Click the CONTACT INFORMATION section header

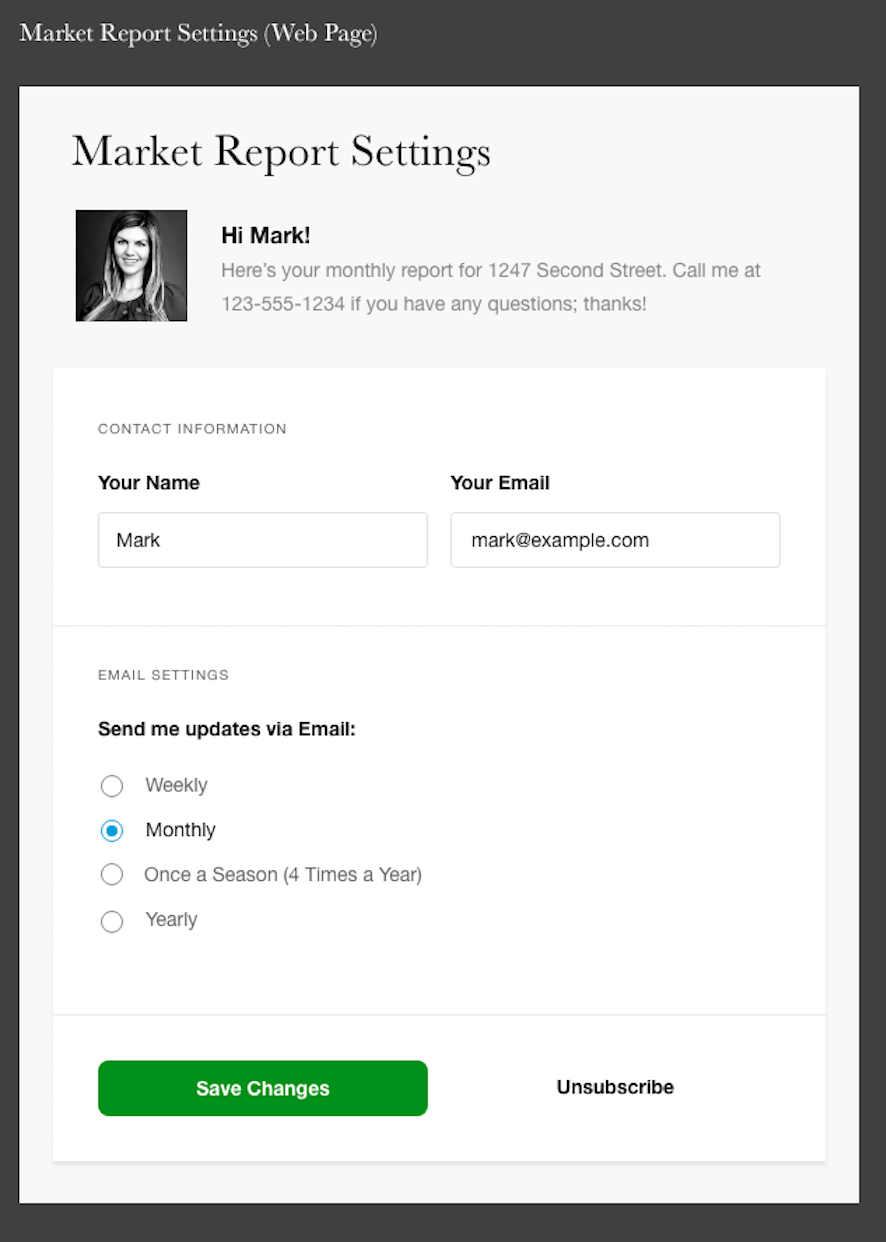(x=192, y=429)
